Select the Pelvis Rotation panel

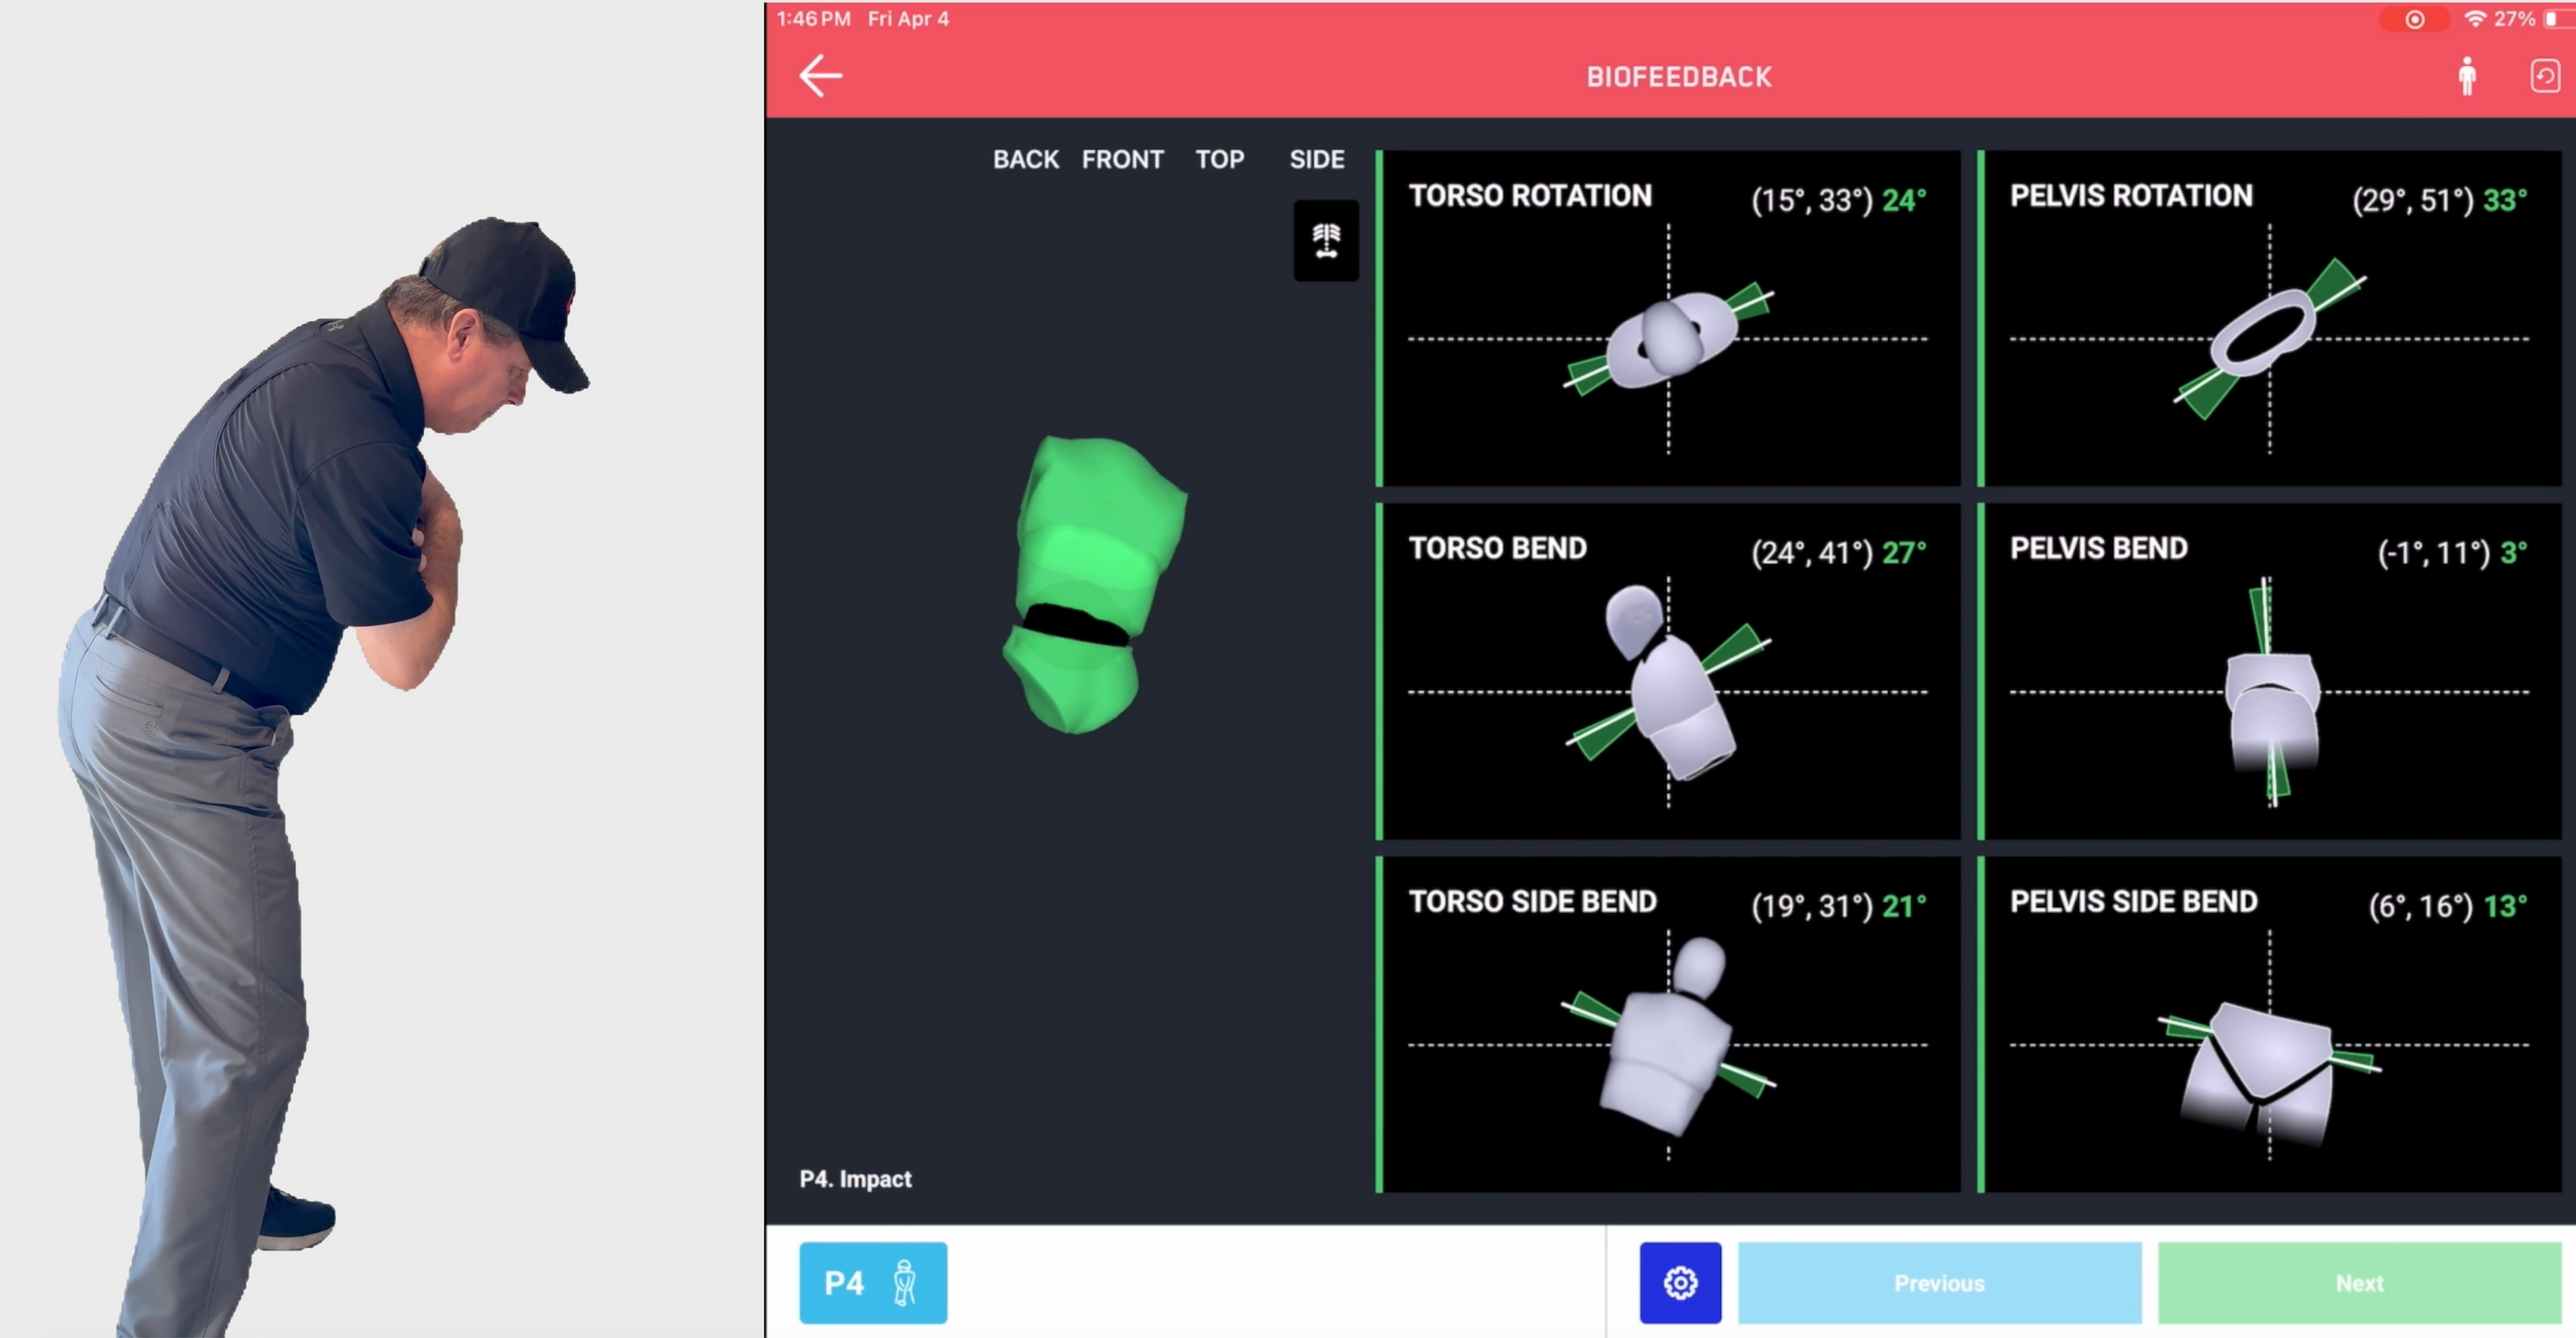click(2269, 318)
